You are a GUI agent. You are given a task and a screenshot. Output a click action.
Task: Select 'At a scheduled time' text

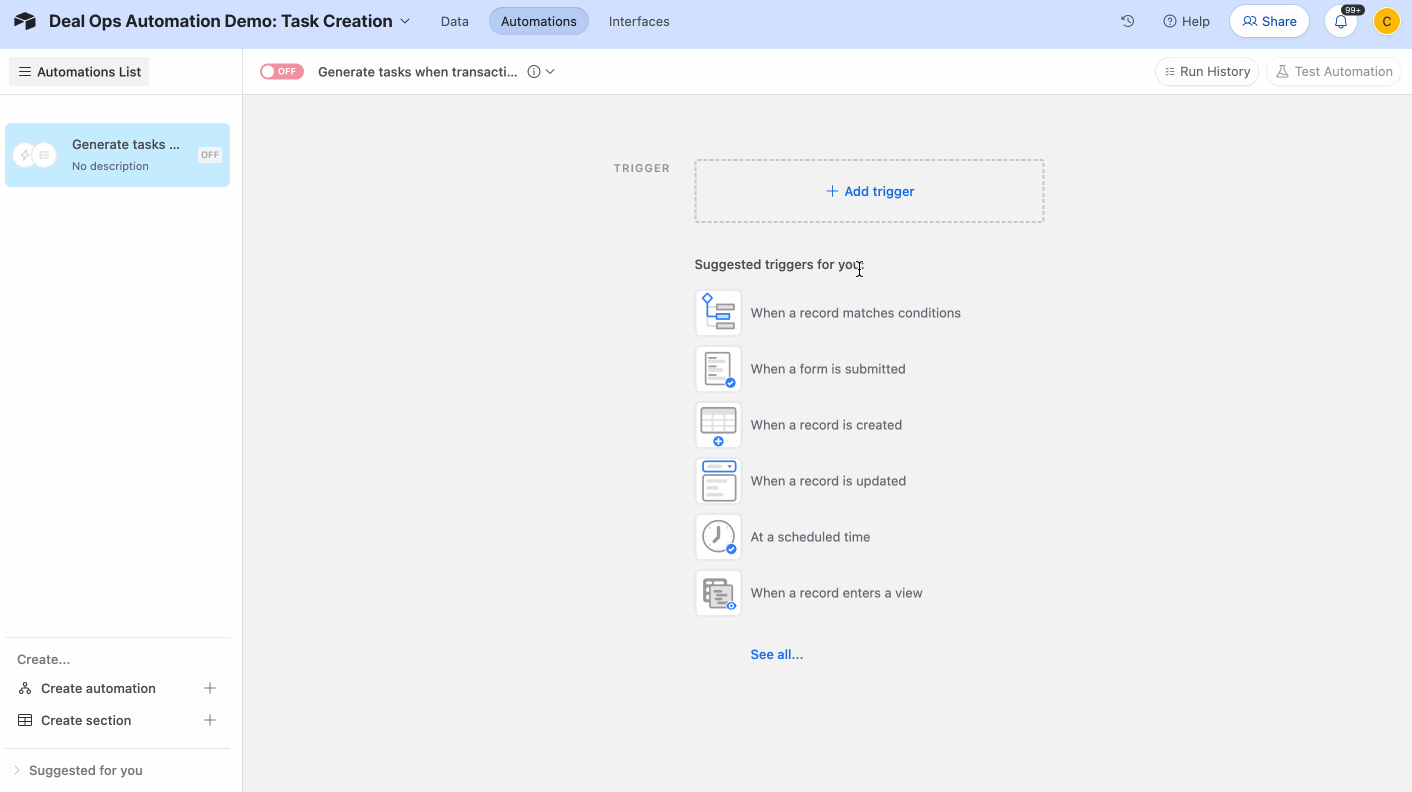click(810, 537)
